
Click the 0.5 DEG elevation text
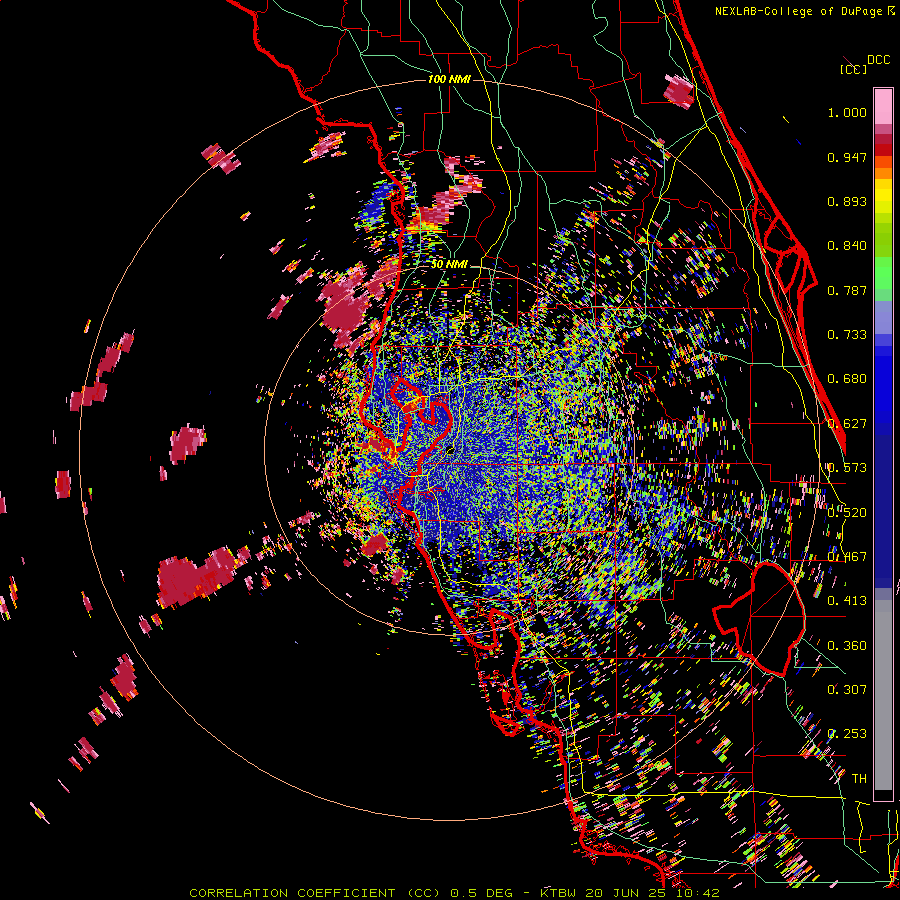[x=481, y=893]
